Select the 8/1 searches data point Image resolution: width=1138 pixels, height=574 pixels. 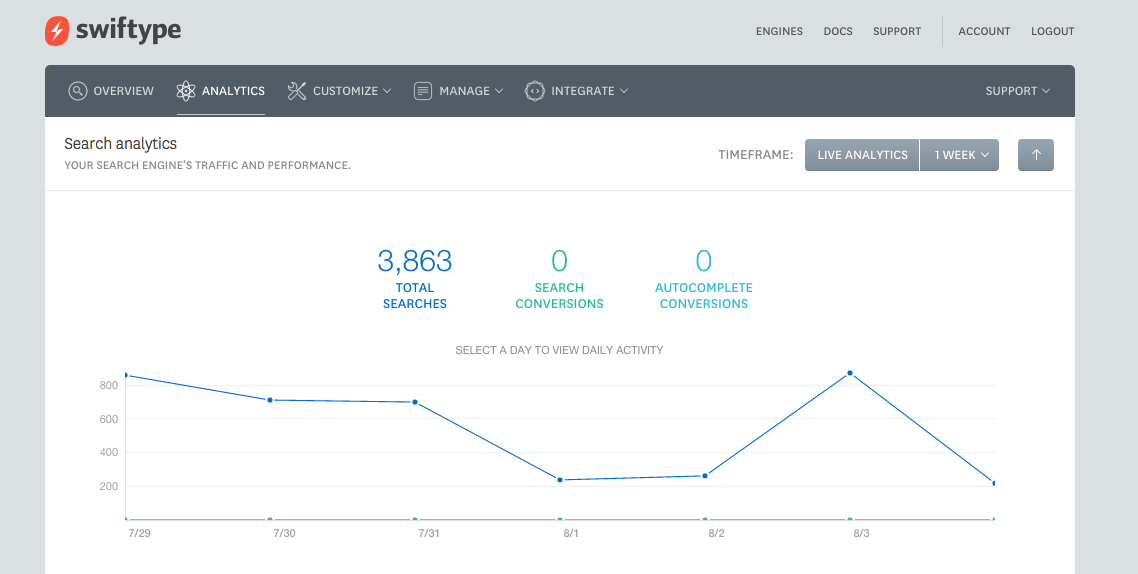click(560, 480)
